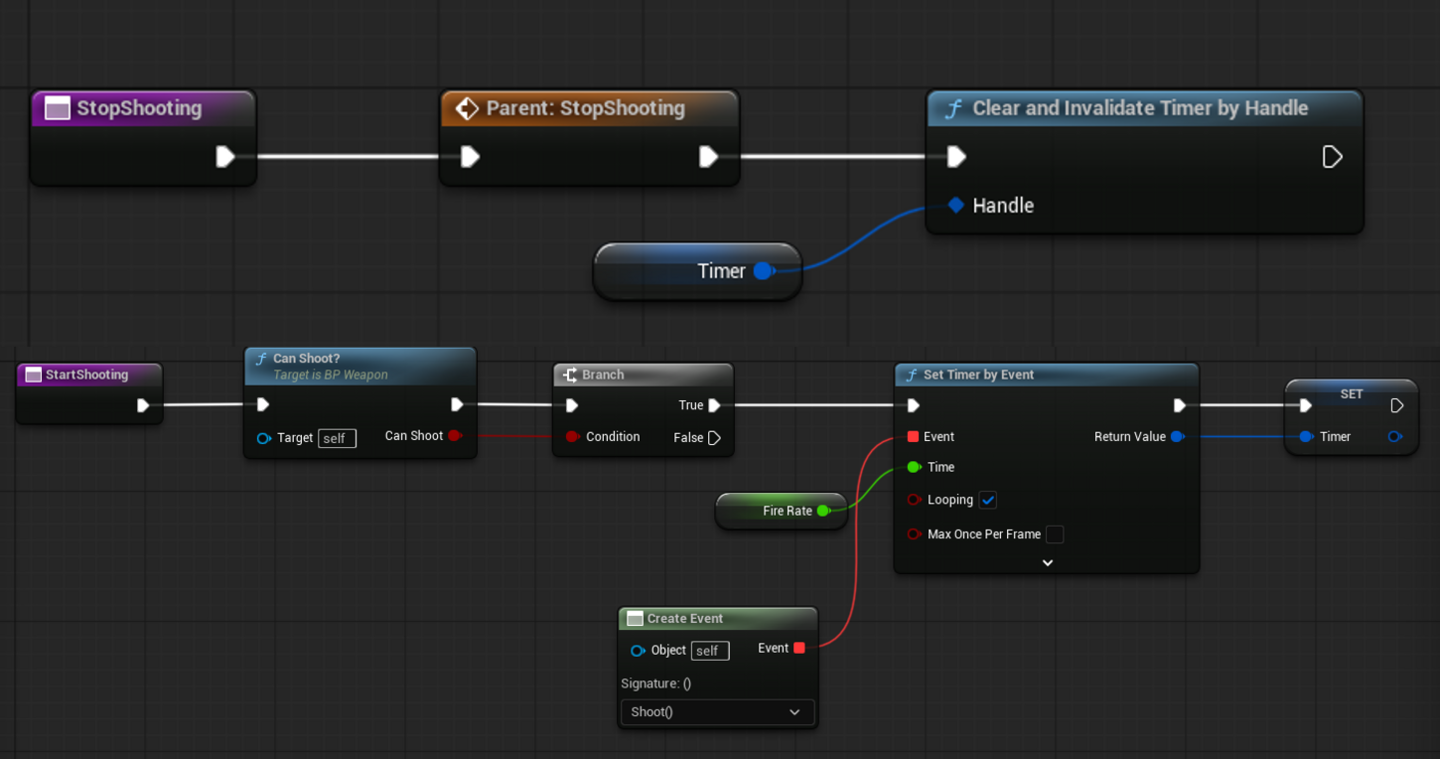This screenshot has width=1440, height=759.
Task: Uncheck the Looping checkbox
Action: [988, 500]
